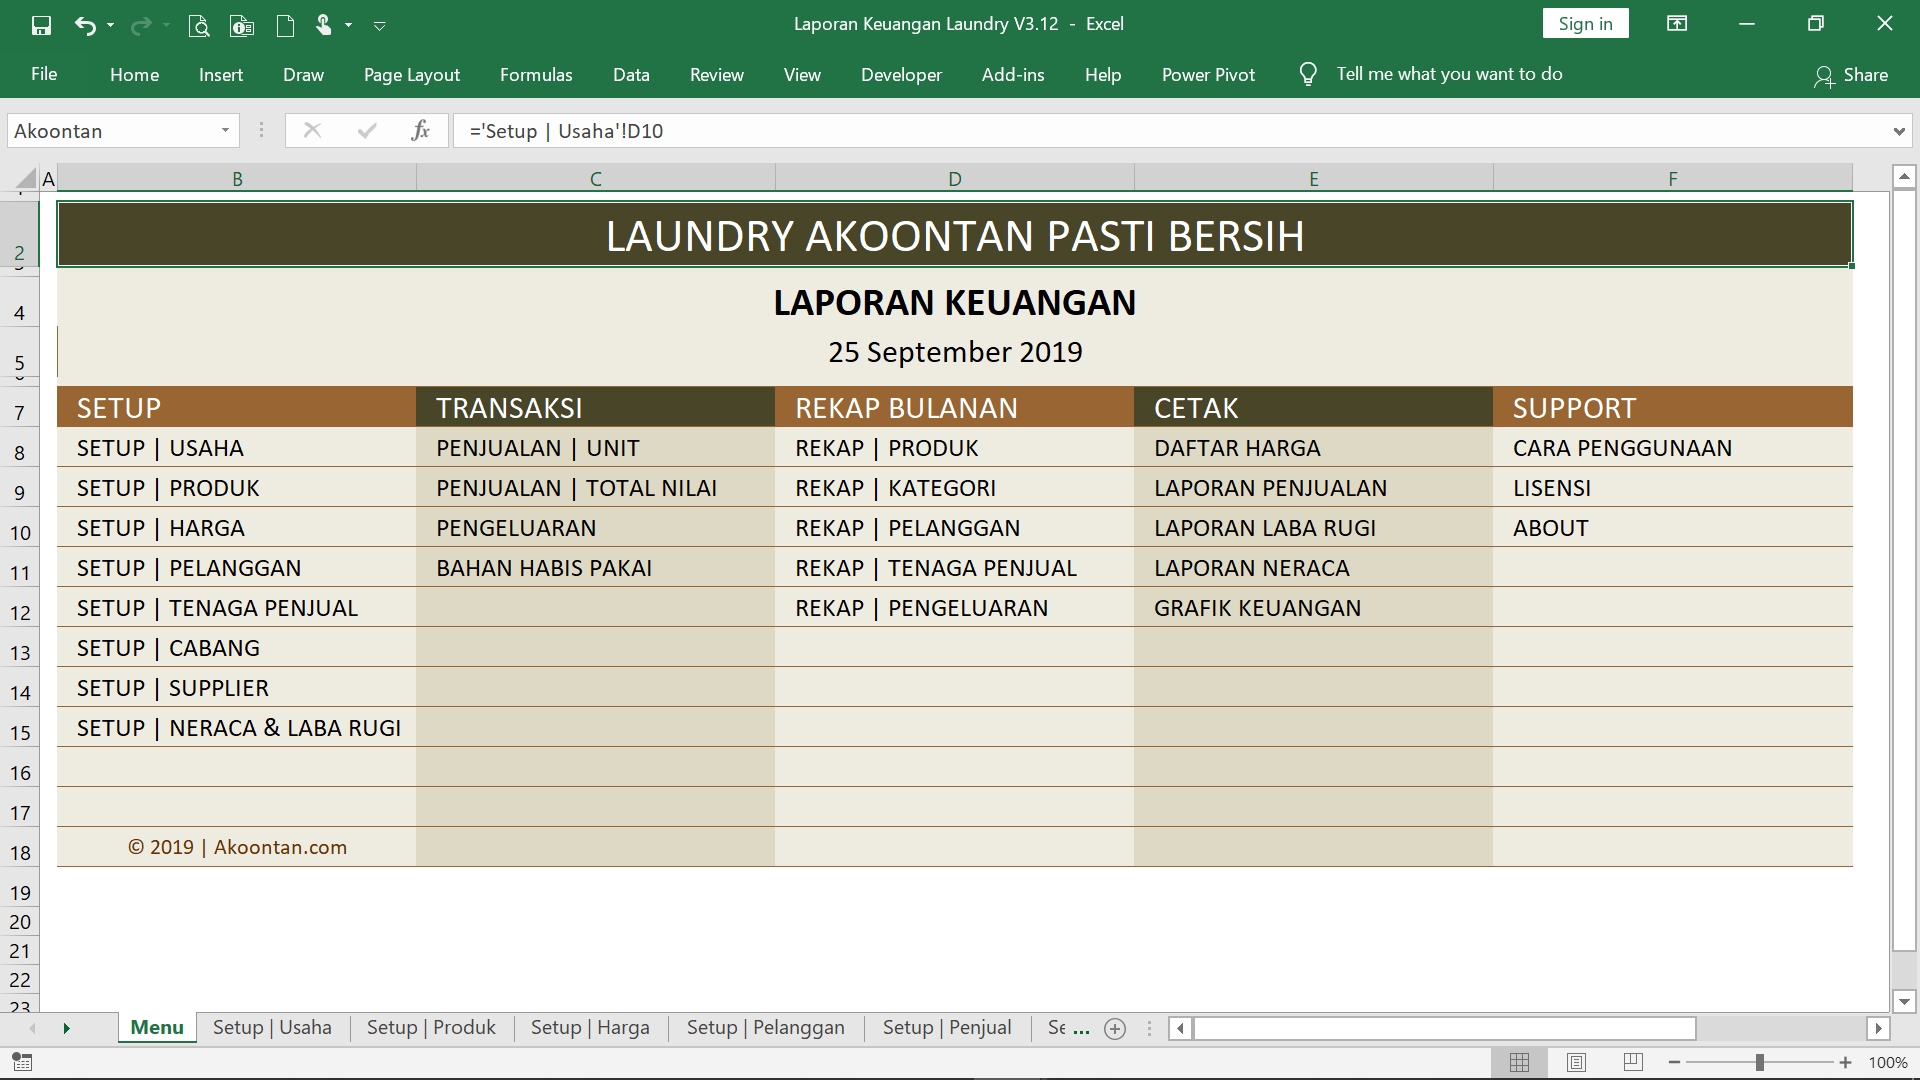Open the Page Layout ribbon tab

[412, 74]
